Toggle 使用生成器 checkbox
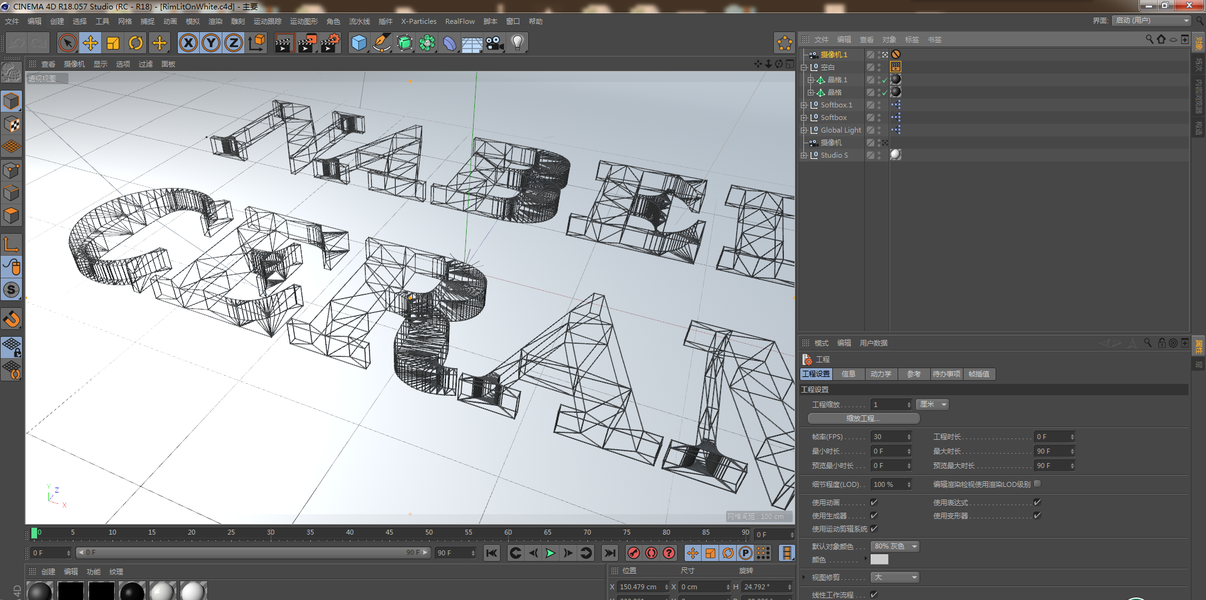 (874, 515)
